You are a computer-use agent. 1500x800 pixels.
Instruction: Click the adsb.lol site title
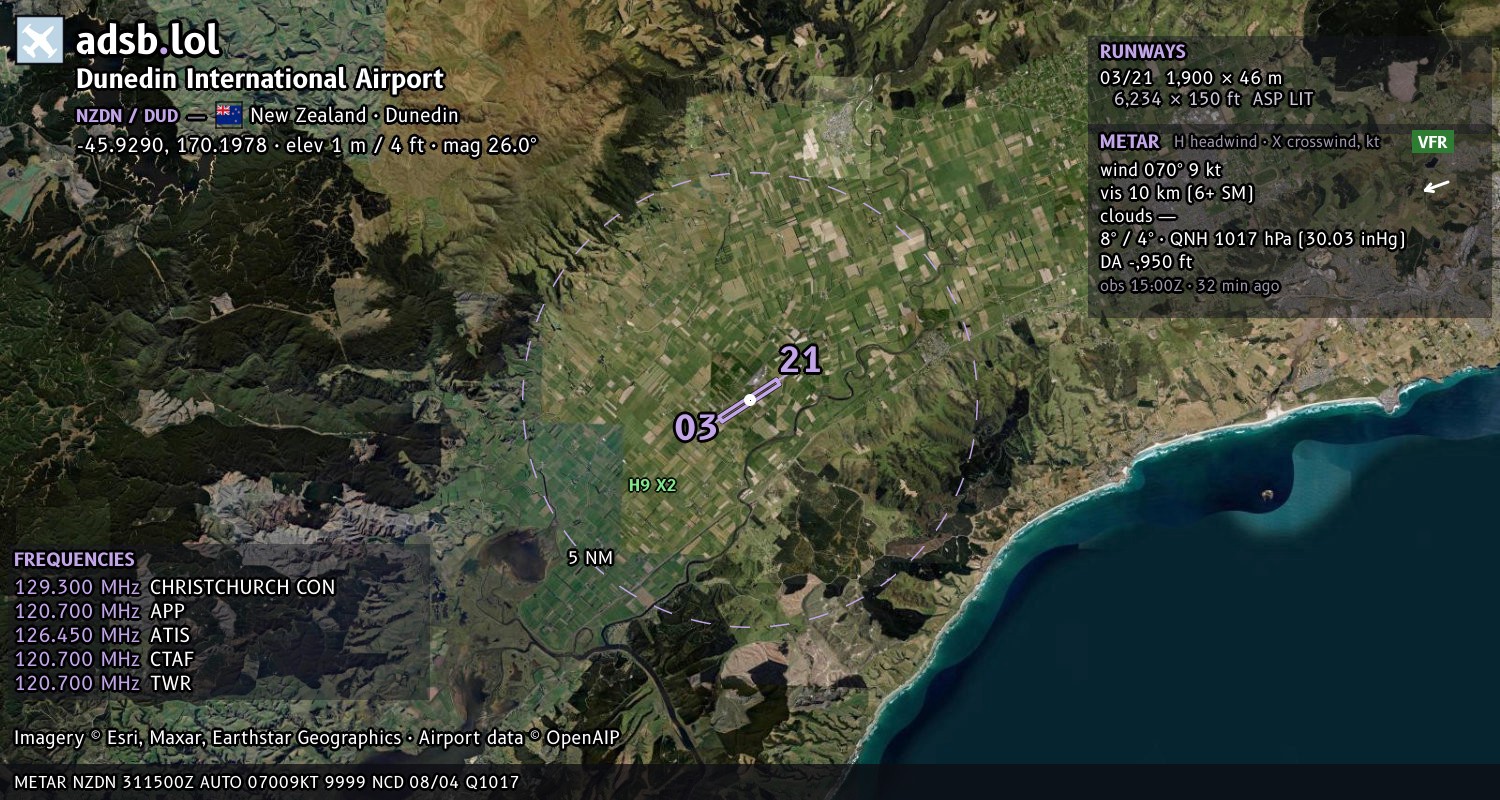coord(148,40)
